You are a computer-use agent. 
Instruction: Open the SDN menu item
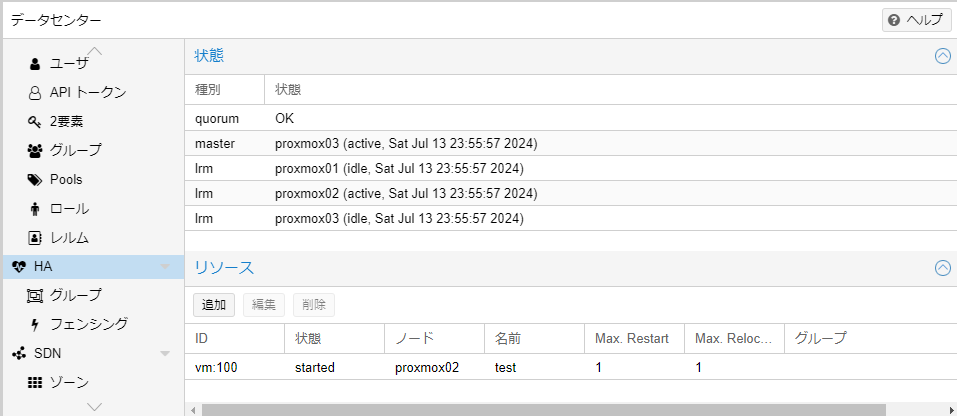click(48, 353)
